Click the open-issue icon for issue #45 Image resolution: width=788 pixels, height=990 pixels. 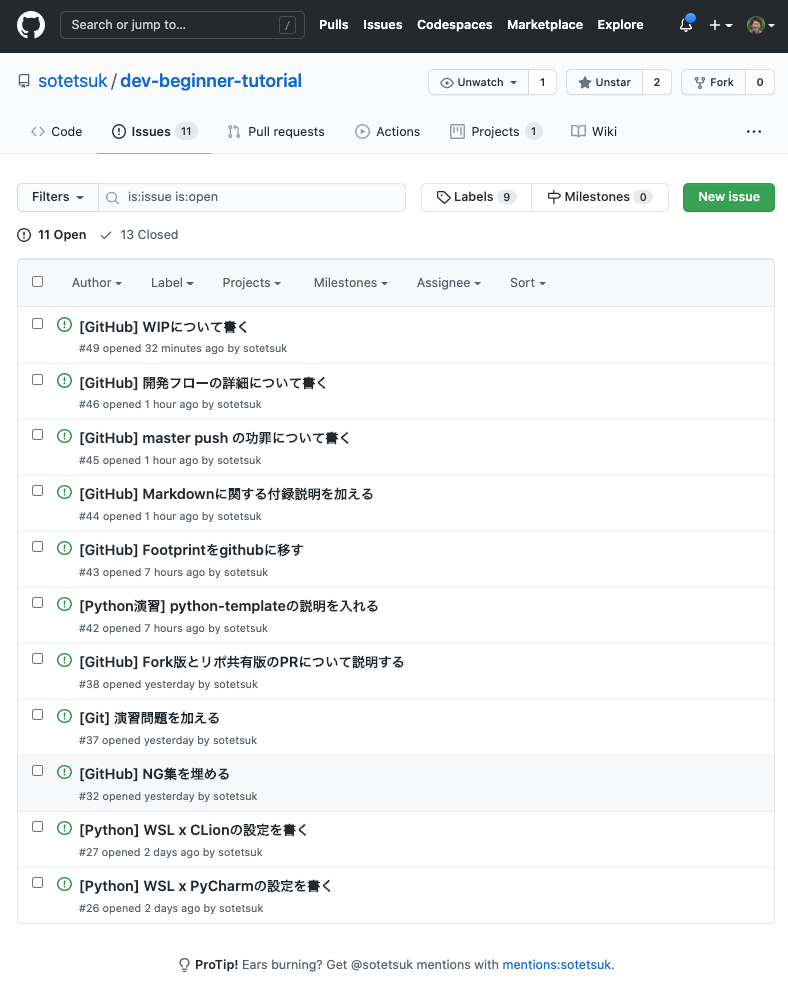[x=64, y=436]
